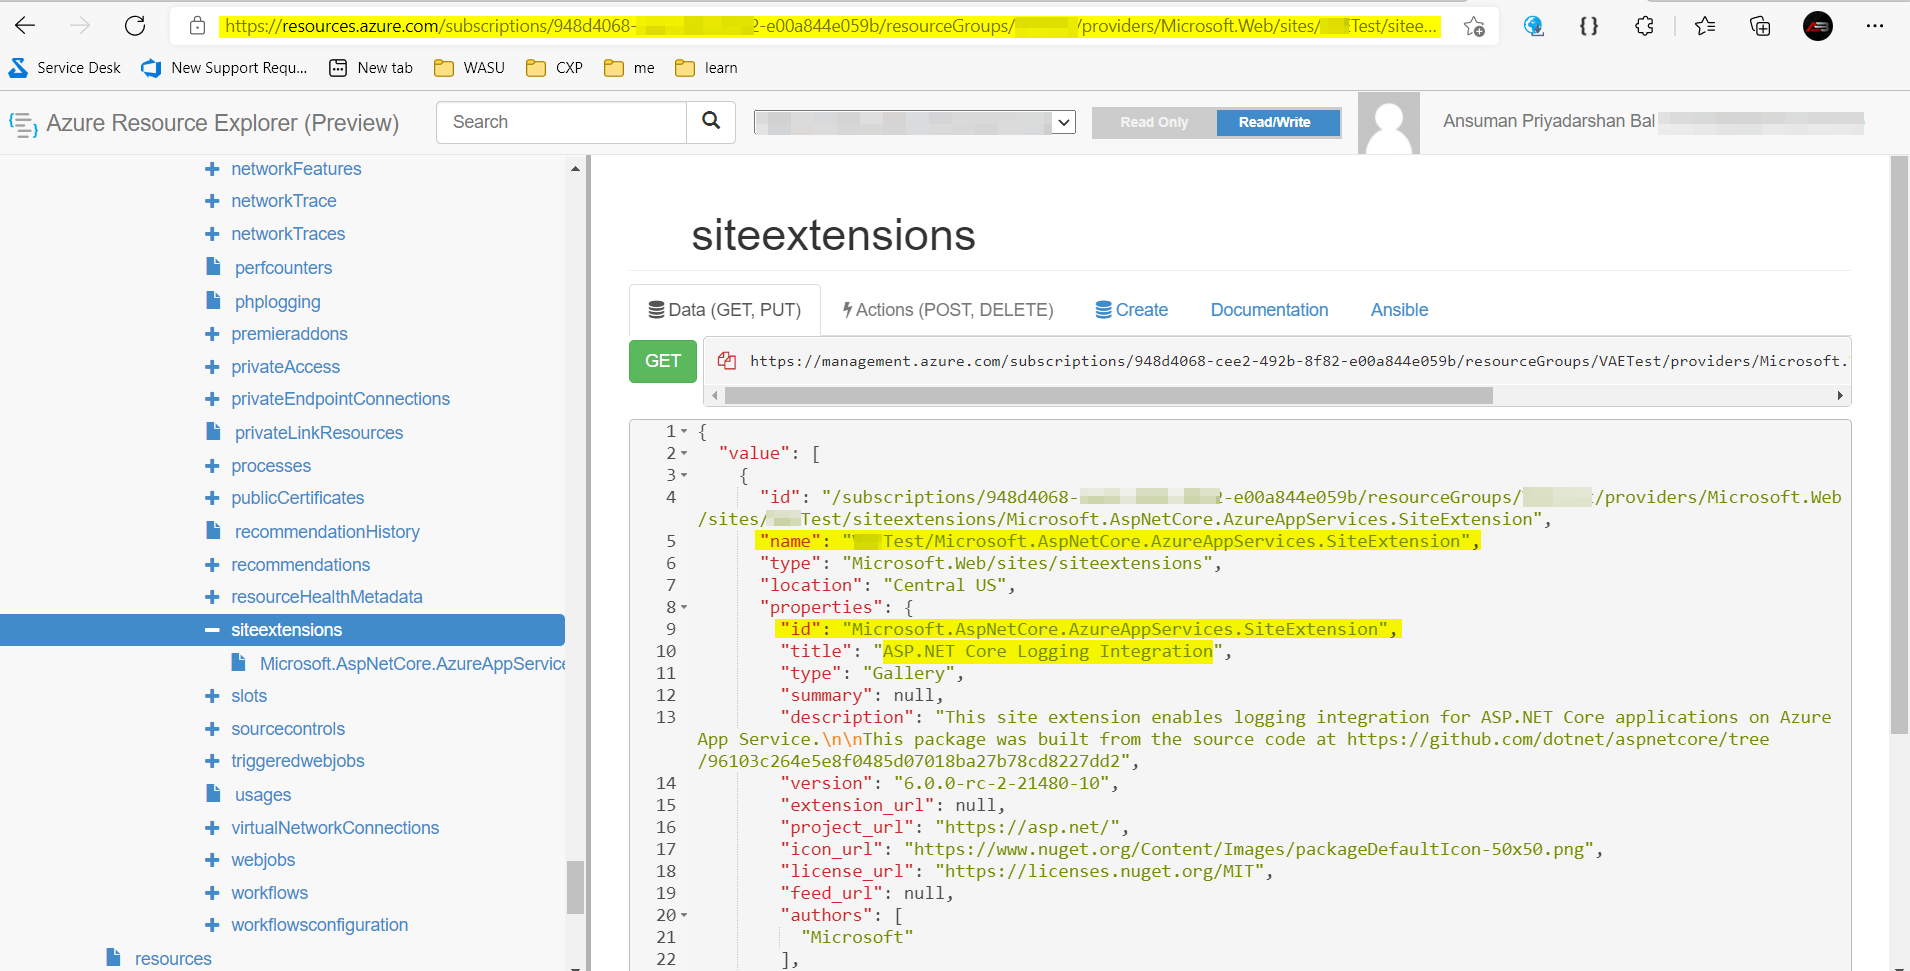Expand the processes node
This screenshot has height=971, width=1910.
212,466
